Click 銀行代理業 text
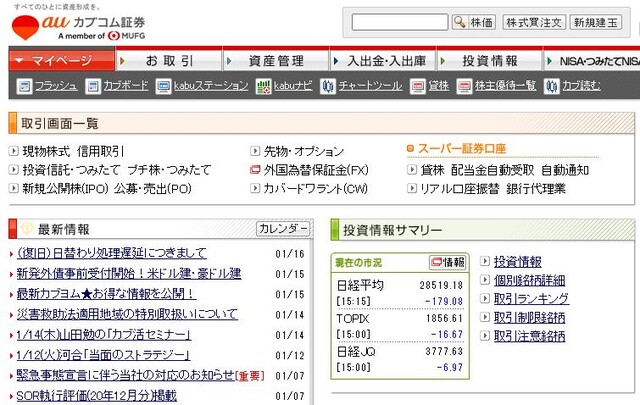The width and height of the screenshot is (640, 405). tap(536, 189)
